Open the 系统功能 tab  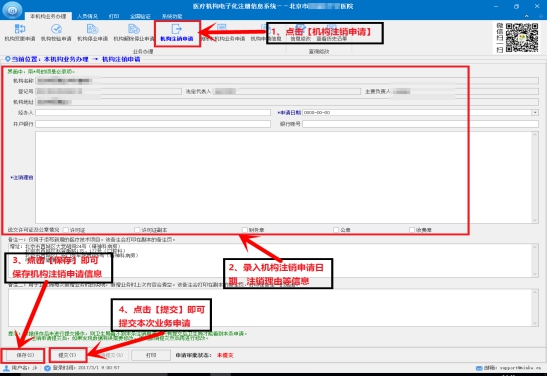[172, 16]
